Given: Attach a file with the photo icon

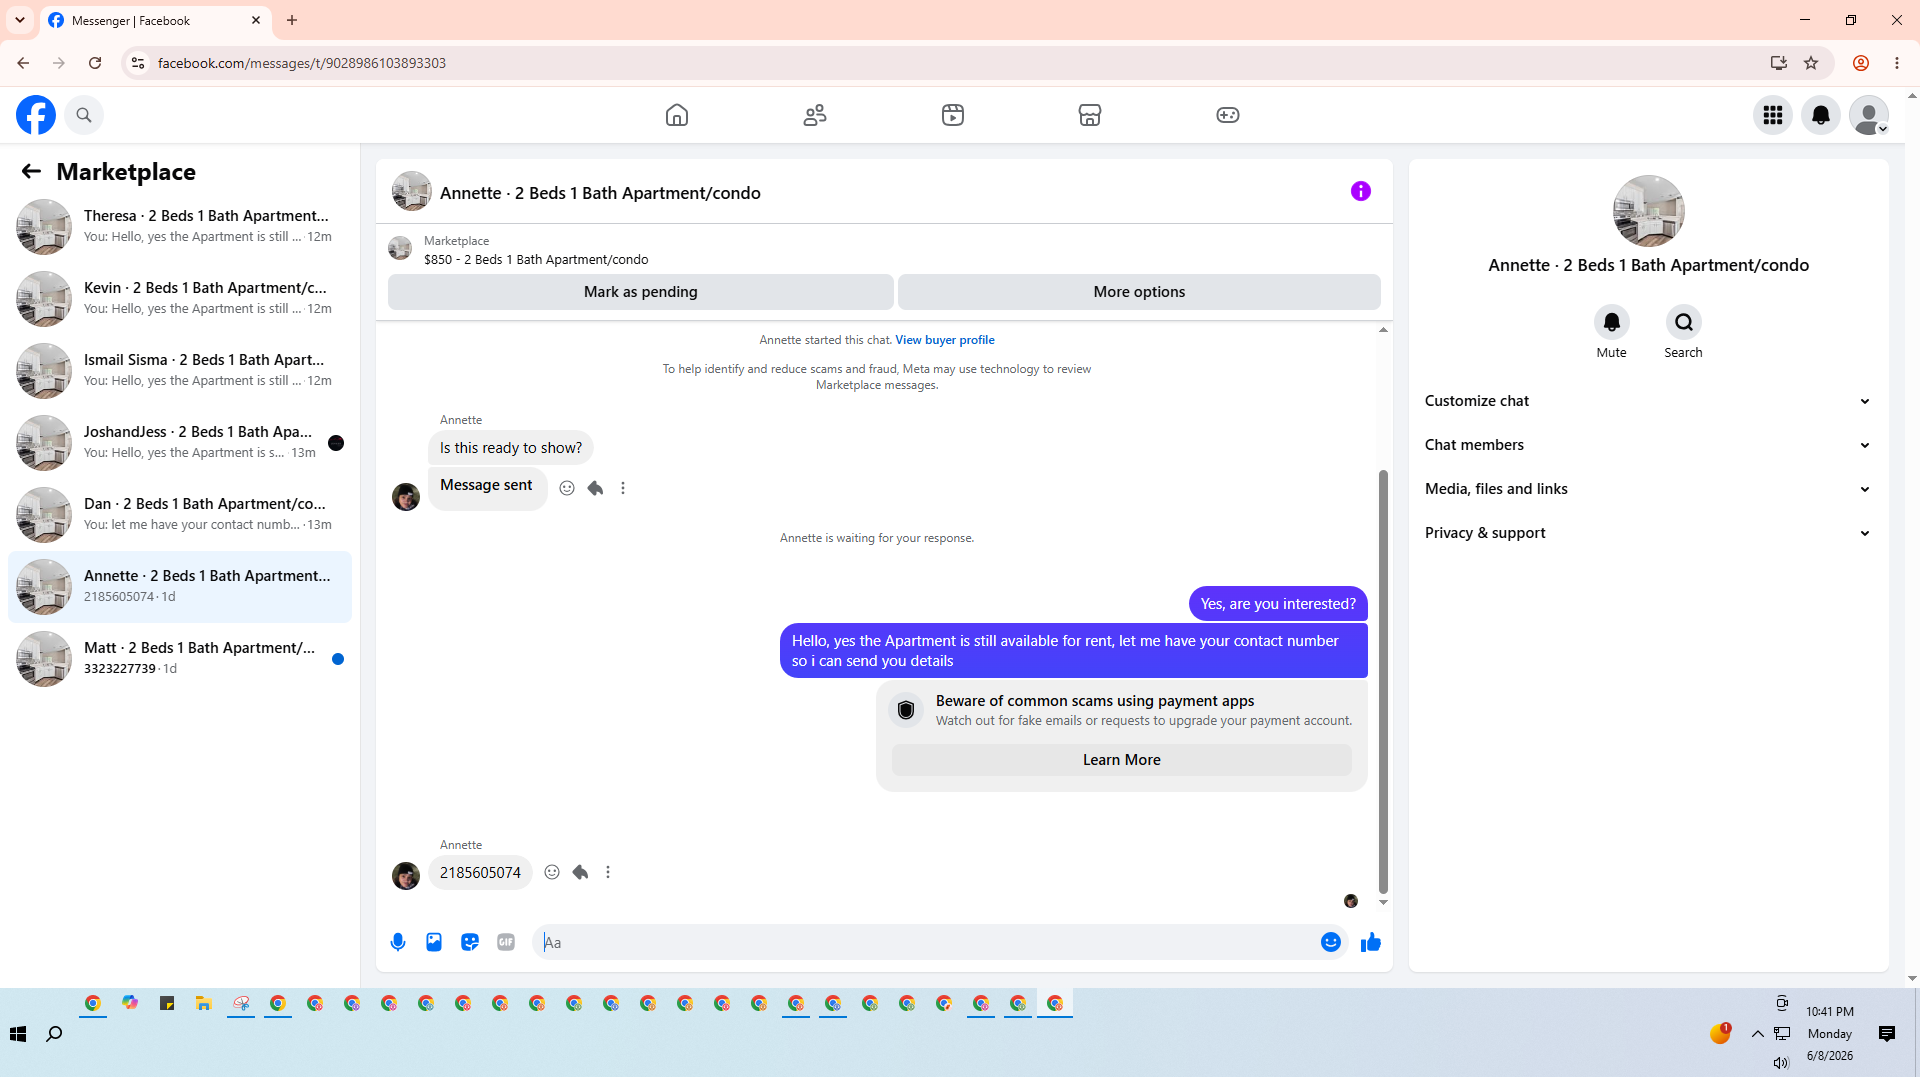Looking at the screenshot, I should pos(434,942).
